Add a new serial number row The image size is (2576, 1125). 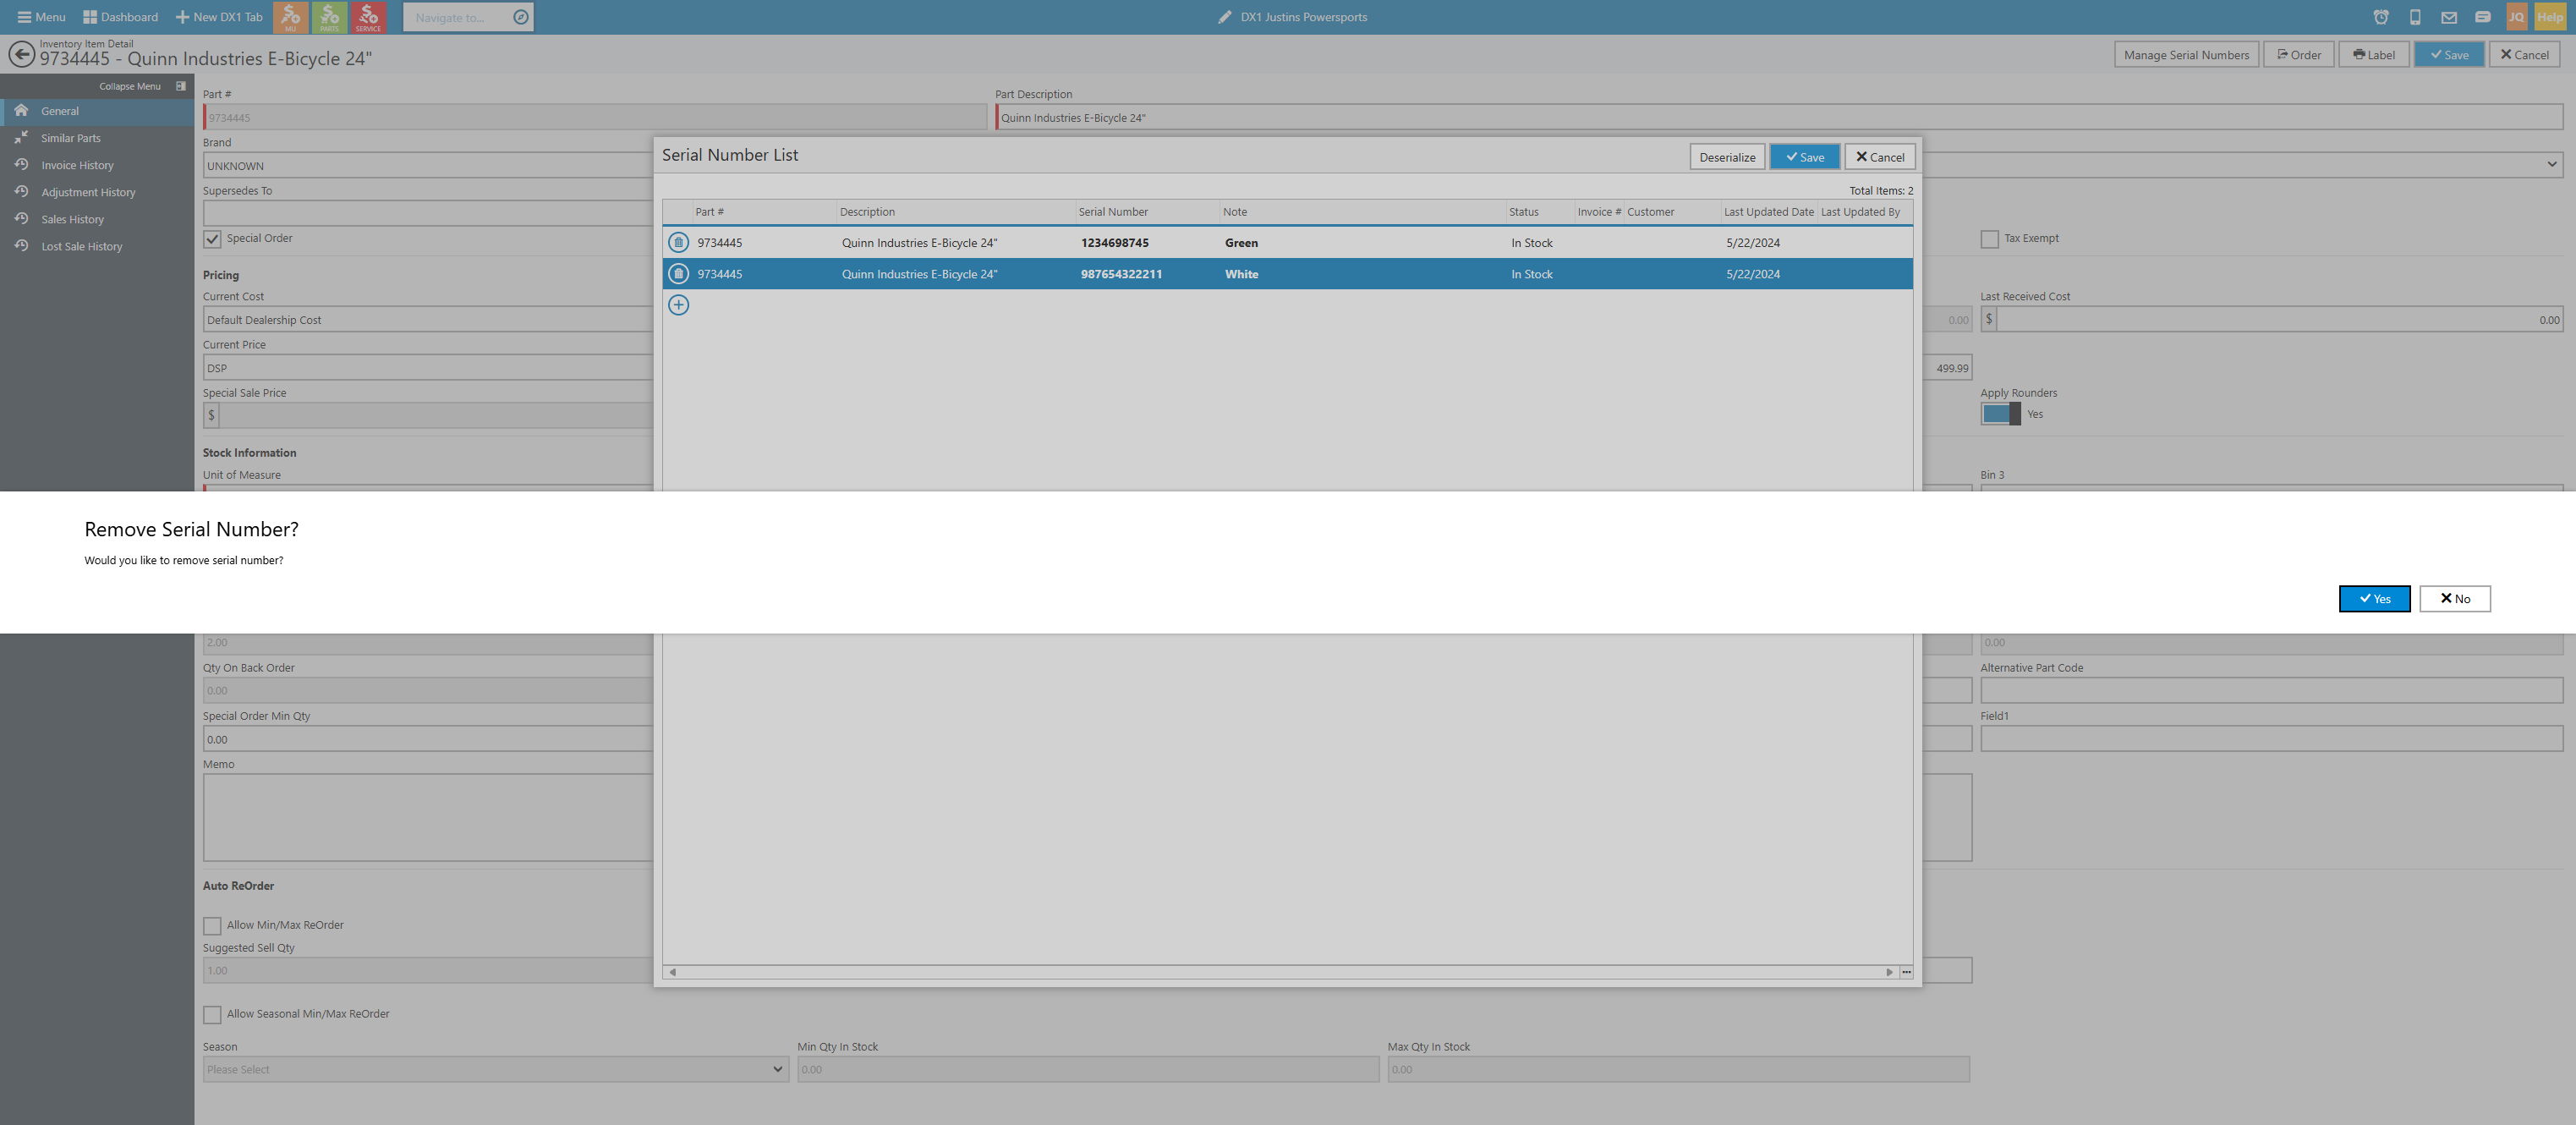pyautogui.click(x=678, y=305)
